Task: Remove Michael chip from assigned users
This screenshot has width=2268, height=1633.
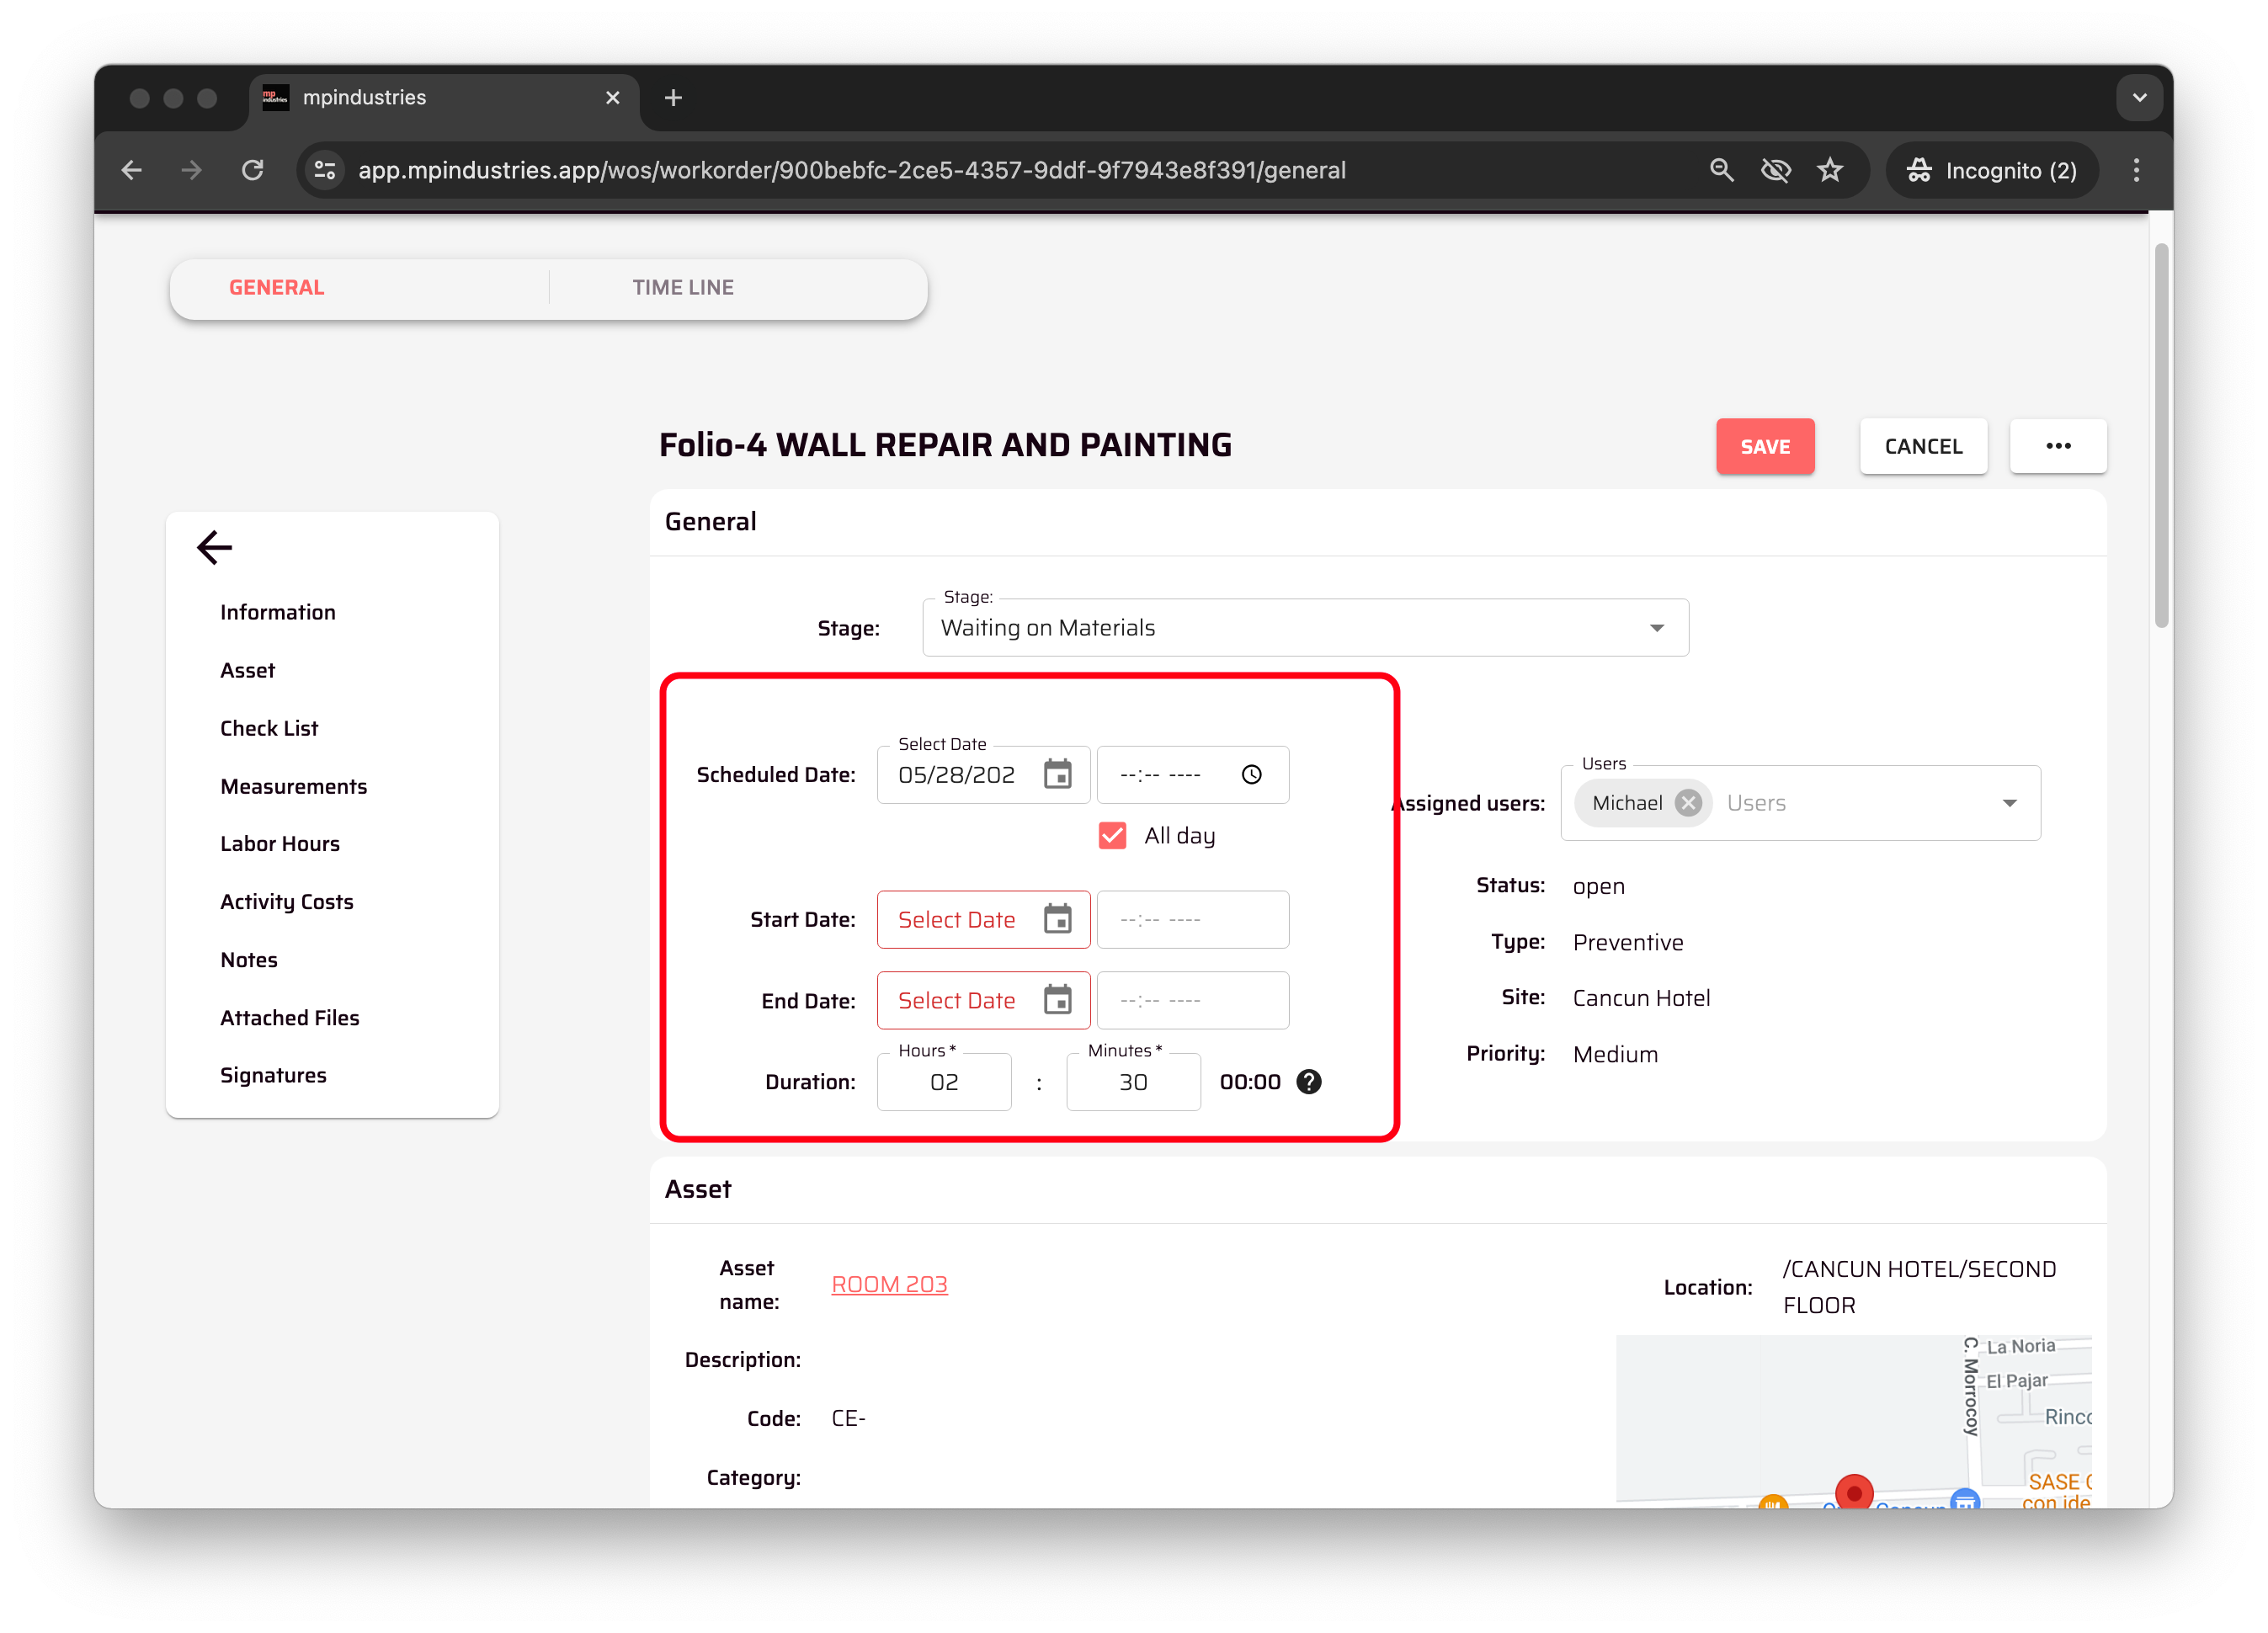Action: point(1688,803)
